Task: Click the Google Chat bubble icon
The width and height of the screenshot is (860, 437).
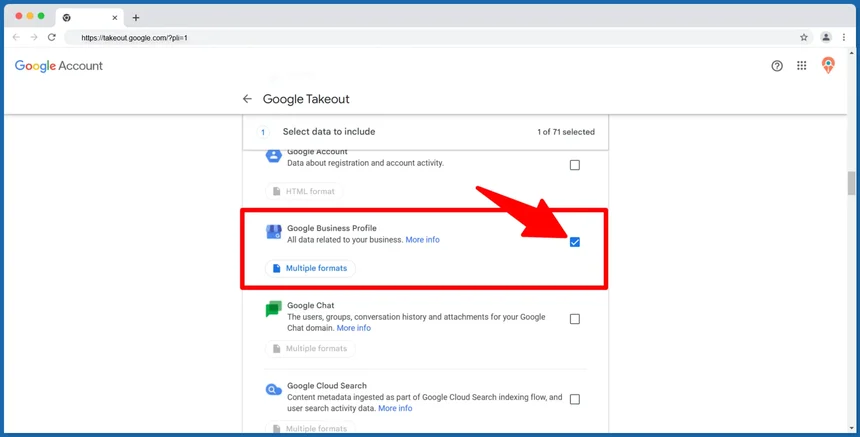Action: point(274,309)
